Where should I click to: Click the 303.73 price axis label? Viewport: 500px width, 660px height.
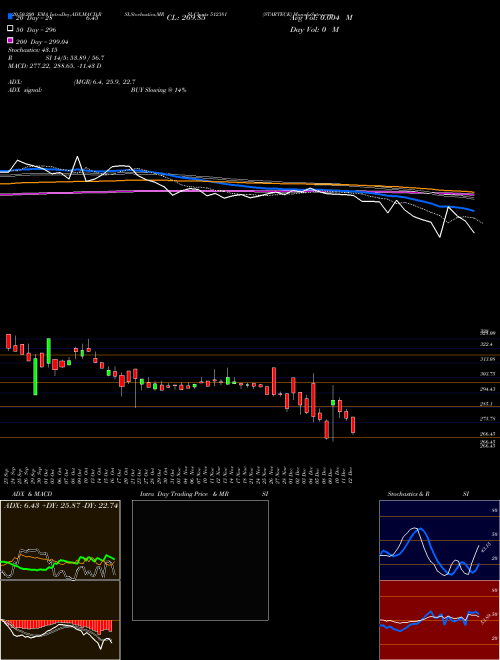(x=487, y=374)
